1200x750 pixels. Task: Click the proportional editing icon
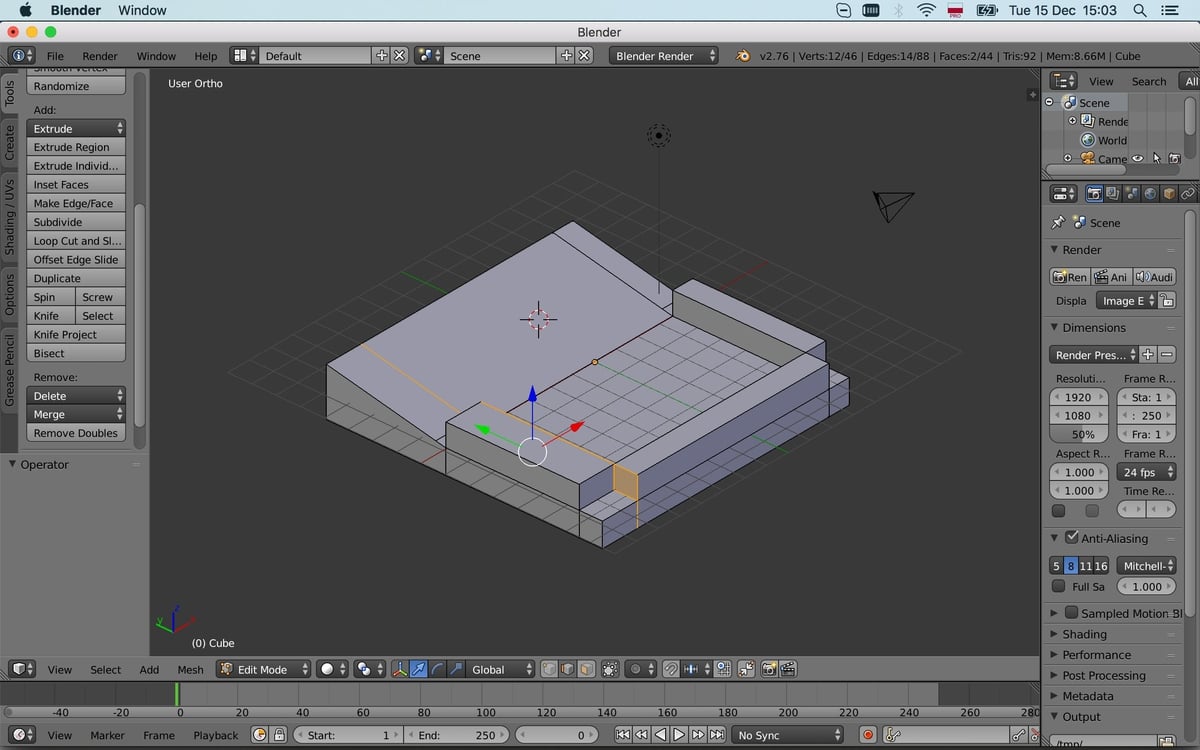[639, 669]
